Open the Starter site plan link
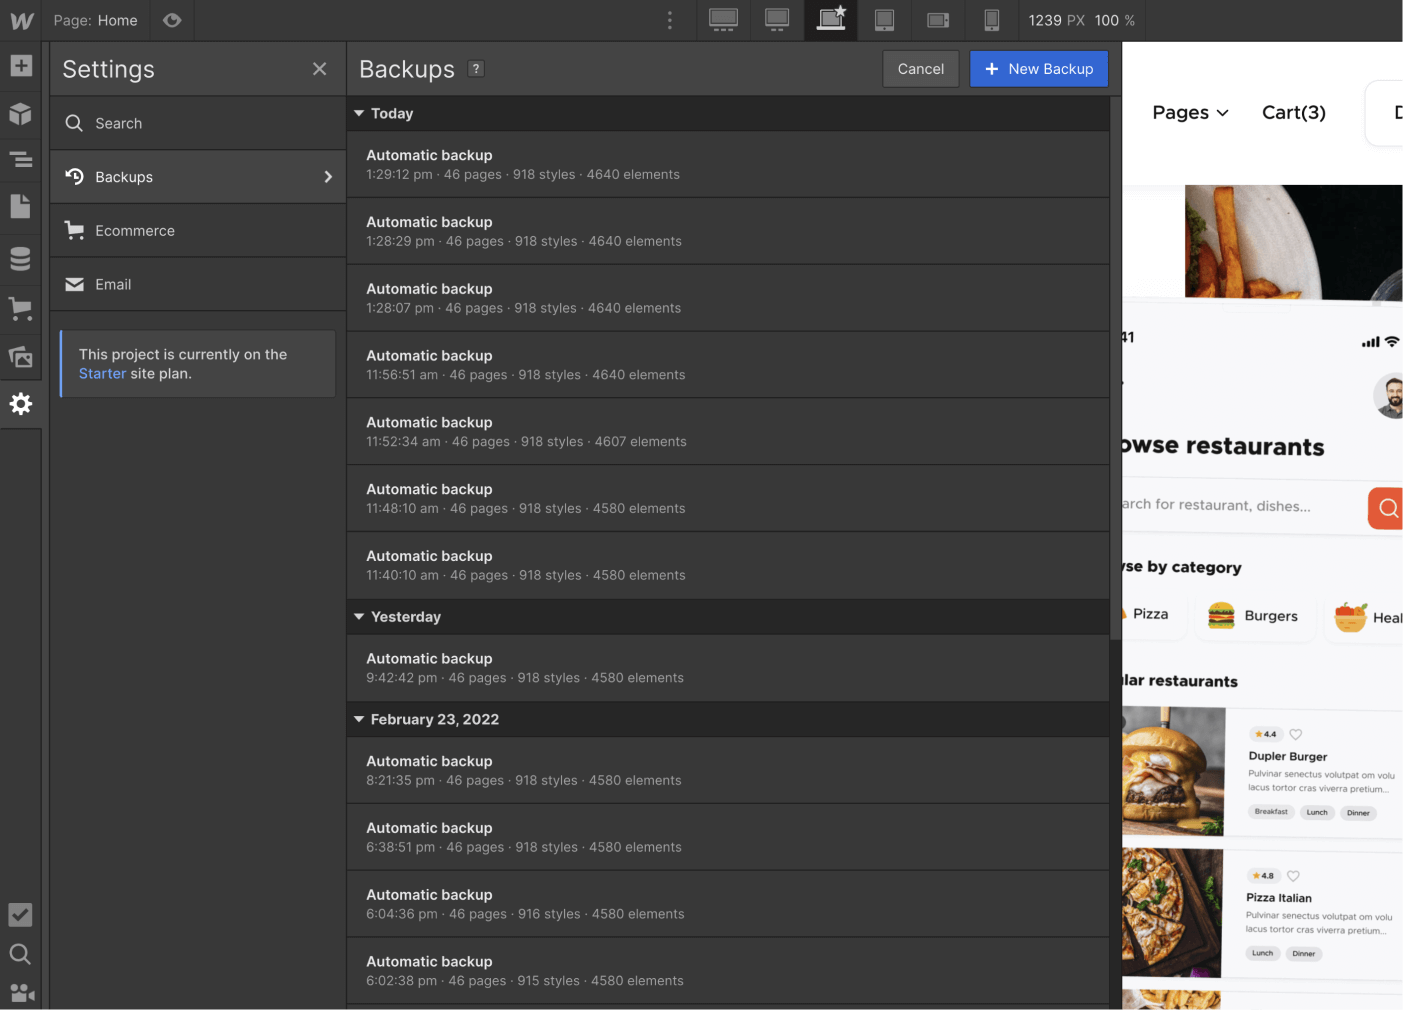This screenshot has height=1010, width=1403. click(x=102, y=373)
